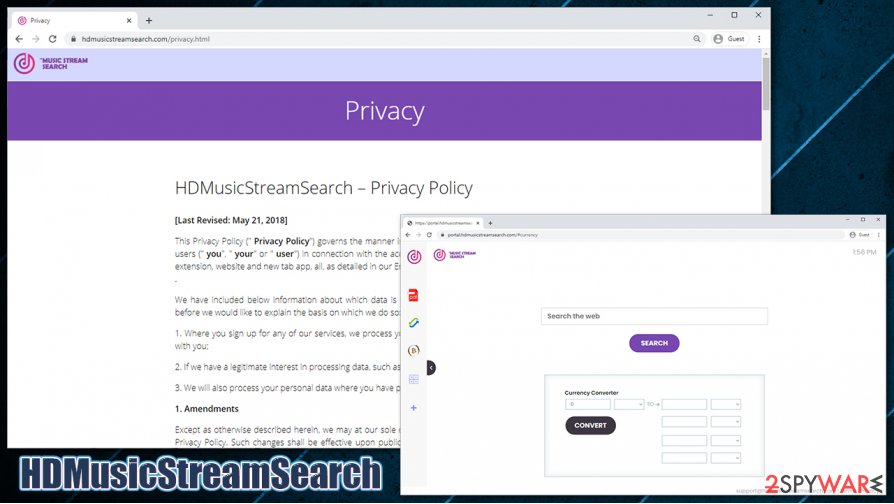Viewport: 894px width, 504px height.
Task: Open the bitcoin coin sidebar icon
Action: tap(413, 350)
